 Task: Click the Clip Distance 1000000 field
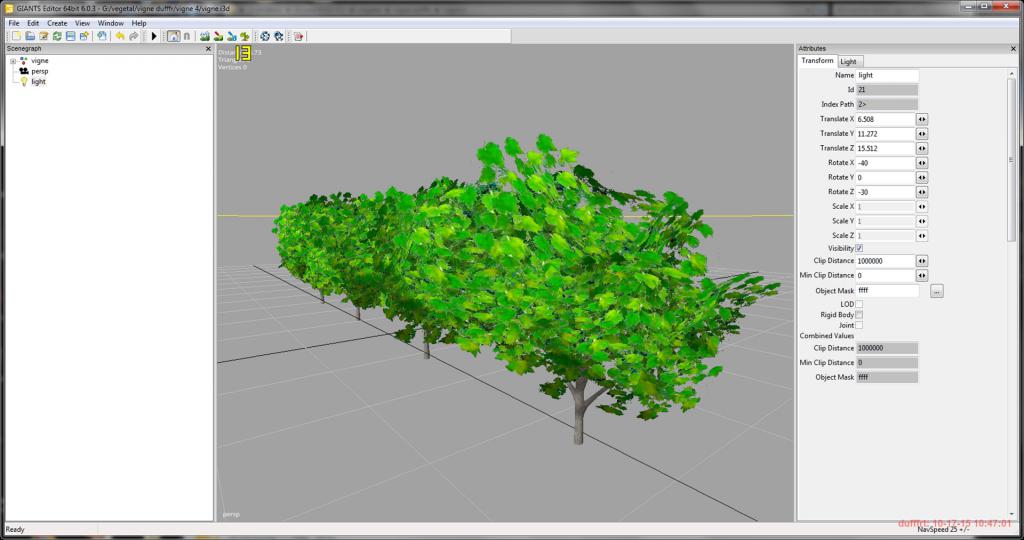coord(885,261)
